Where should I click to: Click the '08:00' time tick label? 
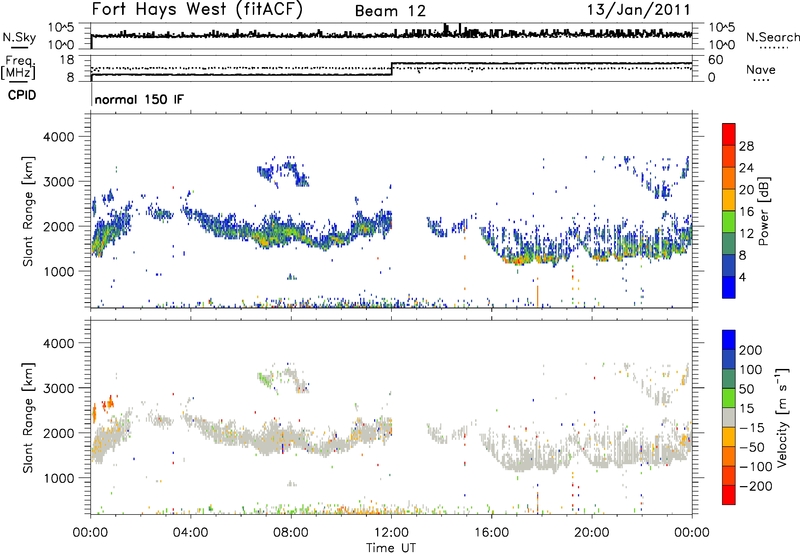tap(291, 533)
